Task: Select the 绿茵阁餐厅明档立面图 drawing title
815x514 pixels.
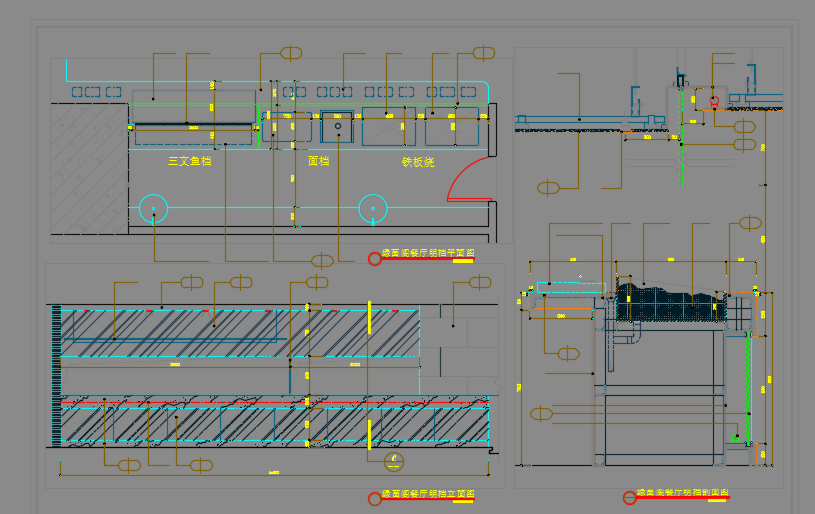Action: click(428, 494)
